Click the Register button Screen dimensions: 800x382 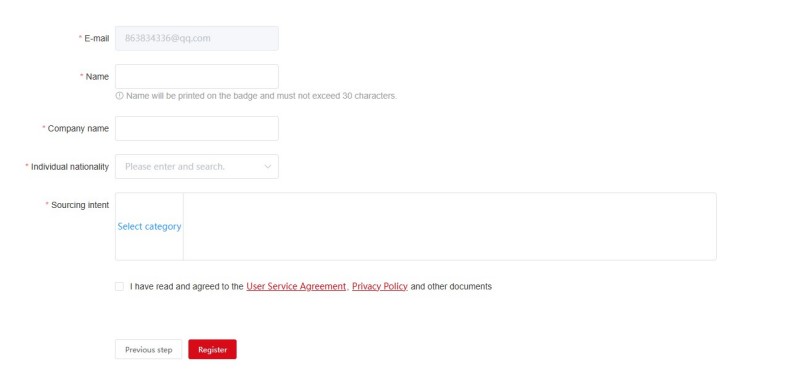[212, 349]
